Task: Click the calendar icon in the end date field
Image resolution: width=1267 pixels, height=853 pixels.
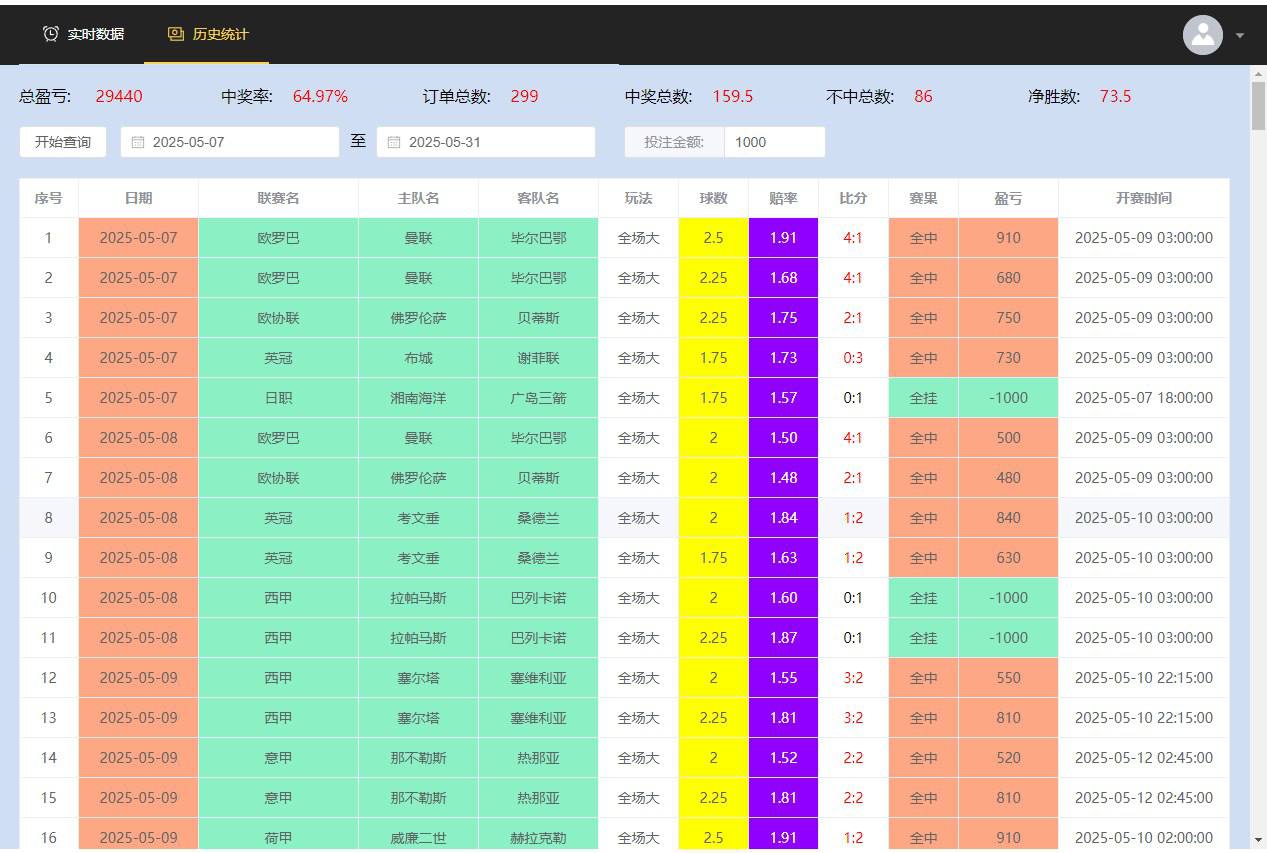Action: pyautogui.click(x=394, y=142)
